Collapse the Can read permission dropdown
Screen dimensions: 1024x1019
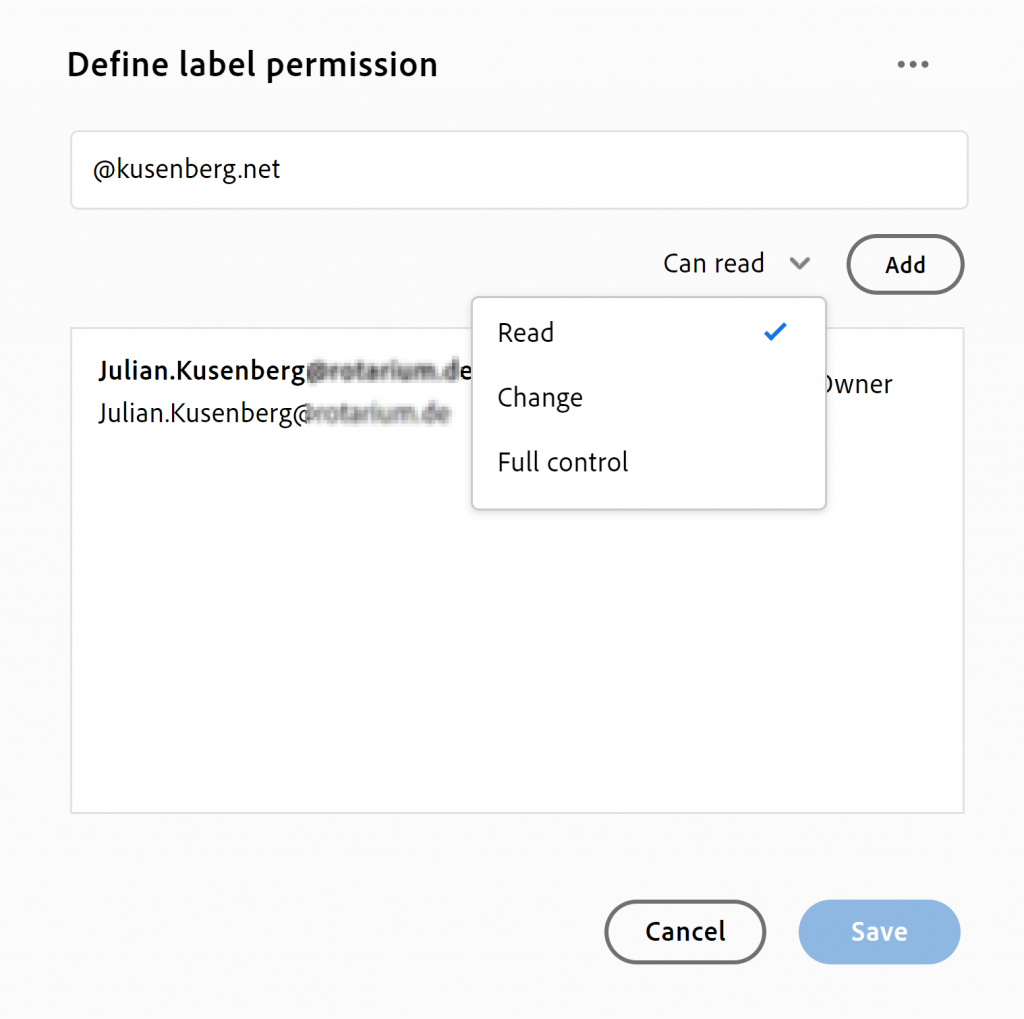[x=714, y=264]
